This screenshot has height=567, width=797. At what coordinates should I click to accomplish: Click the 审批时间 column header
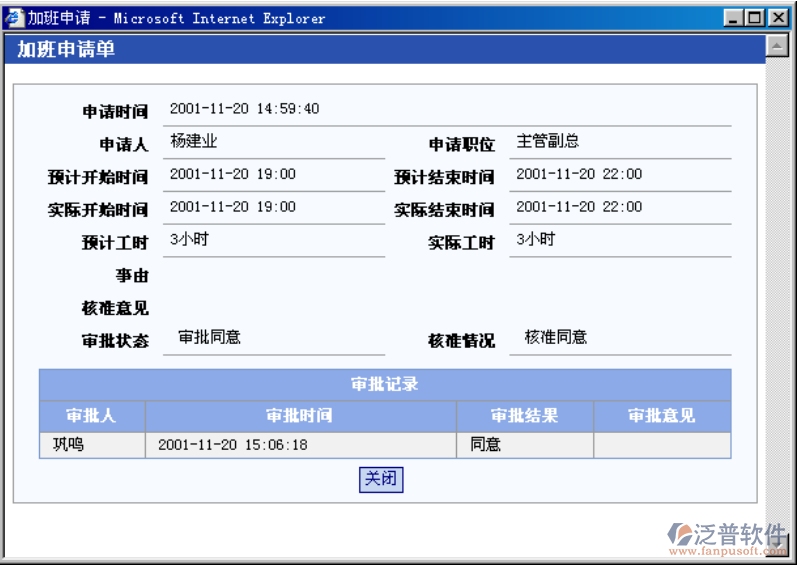tap(300, 416)
